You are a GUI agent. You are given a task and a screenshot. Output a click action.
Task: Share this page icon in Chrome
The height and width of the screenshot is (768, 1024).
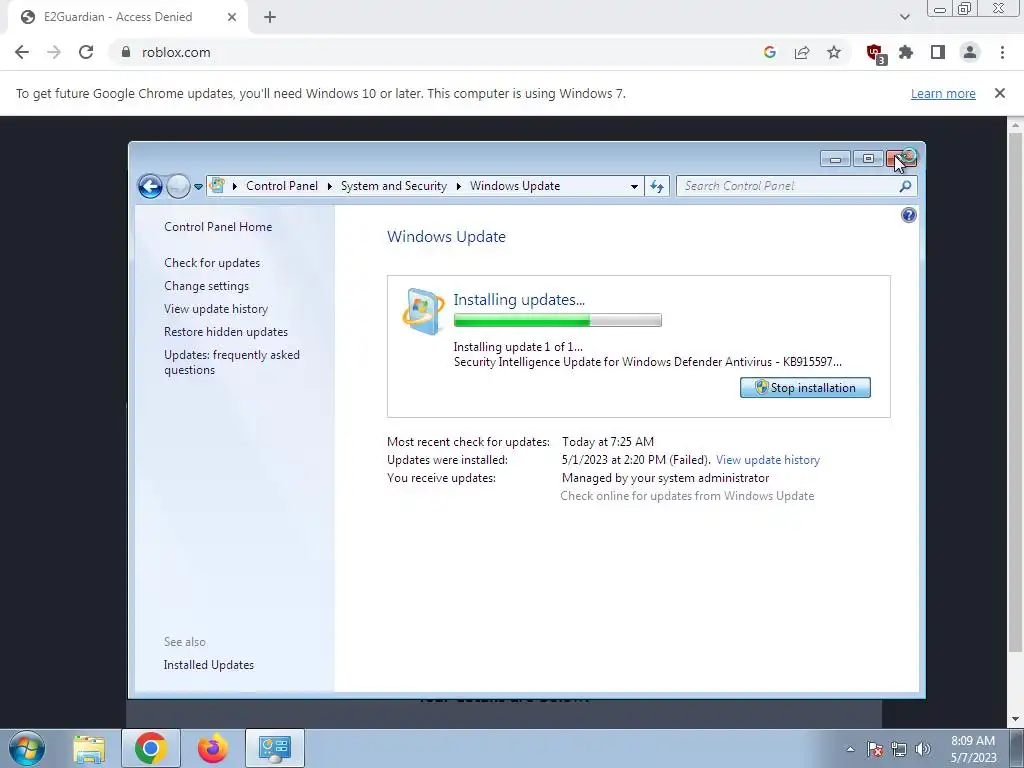click(802, 52)
